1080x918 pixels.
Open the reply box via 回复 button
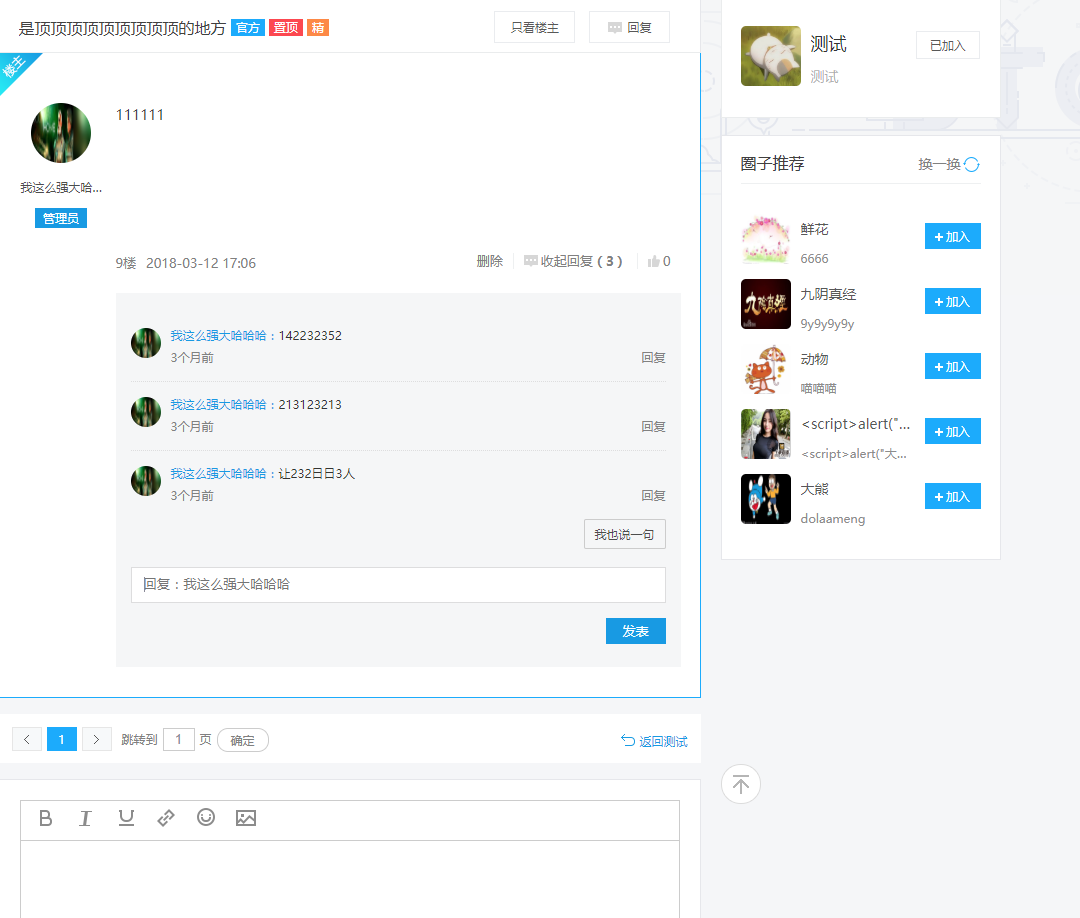629,27
